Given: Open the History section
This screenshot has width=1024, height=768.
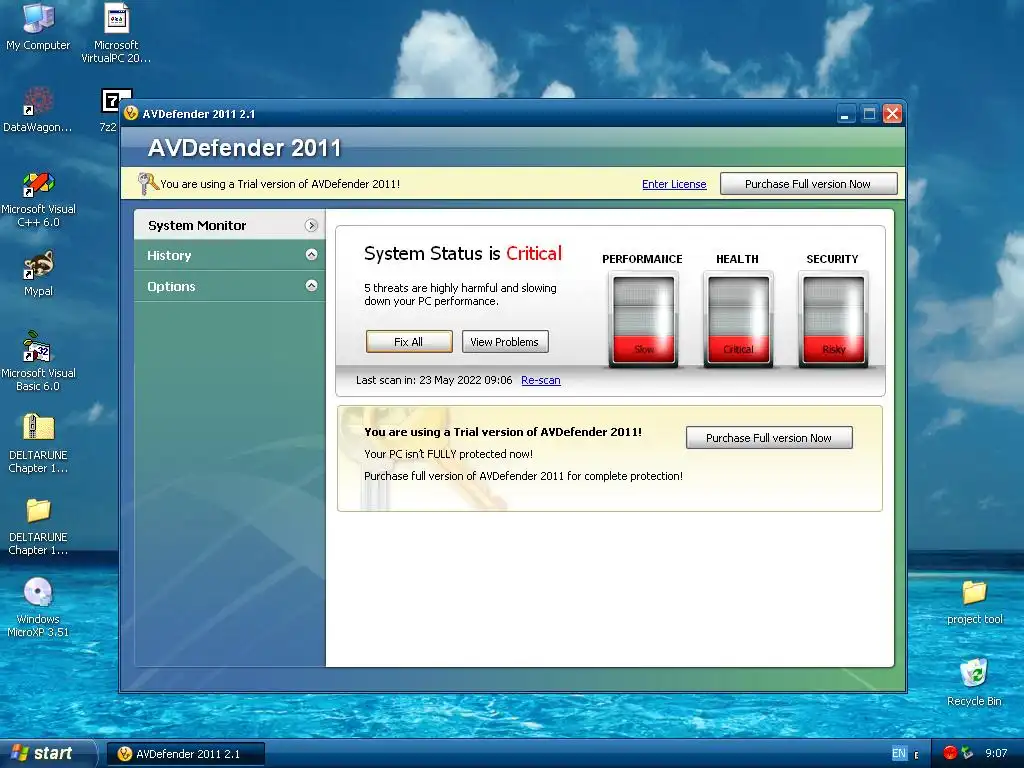Looking at the screenshot, I should pyautogui.click(x=229, y=255).
